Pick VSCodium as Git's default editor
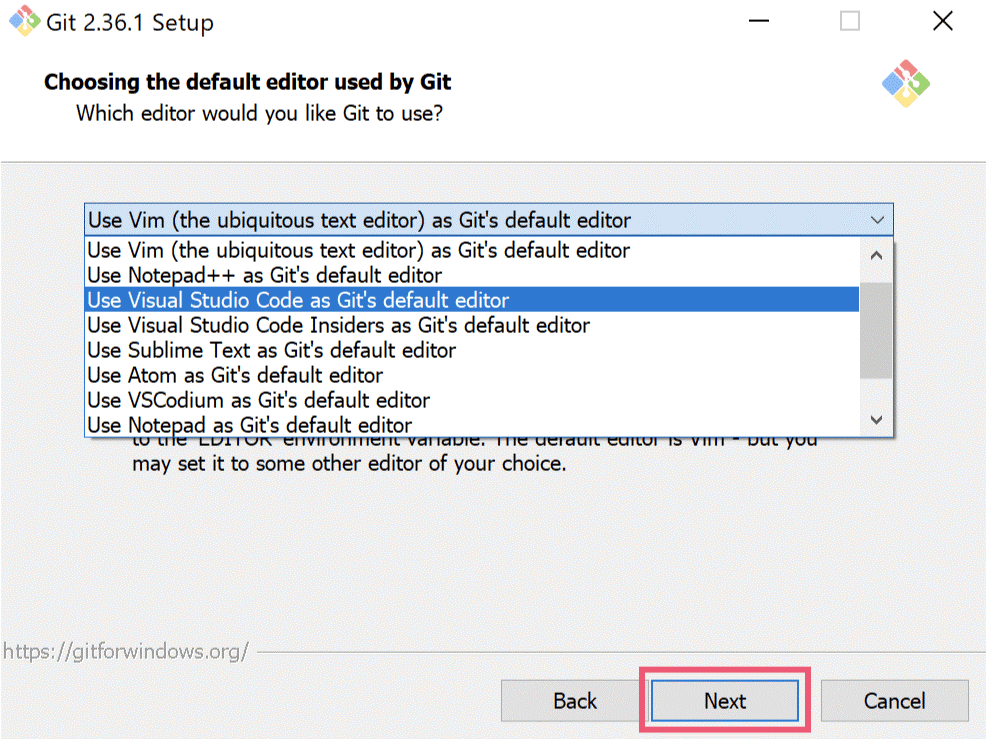This screenshot has height=739, width=986. (x=258, y=400)
